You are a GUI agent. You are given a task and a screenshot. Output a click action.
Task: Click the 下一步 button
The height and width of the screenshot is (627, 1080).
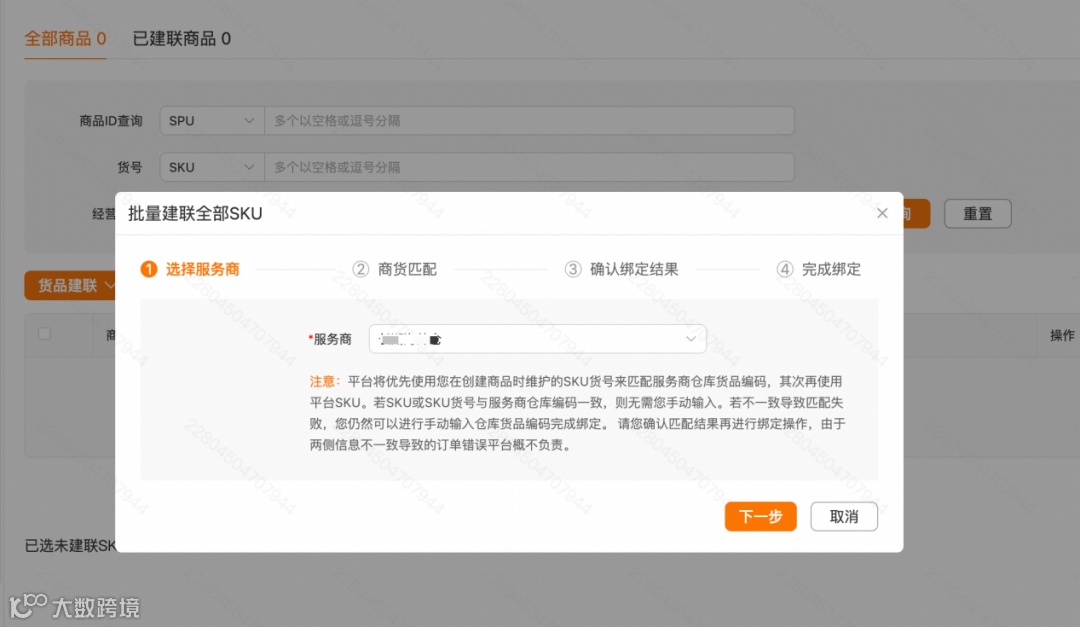[760, 516]
